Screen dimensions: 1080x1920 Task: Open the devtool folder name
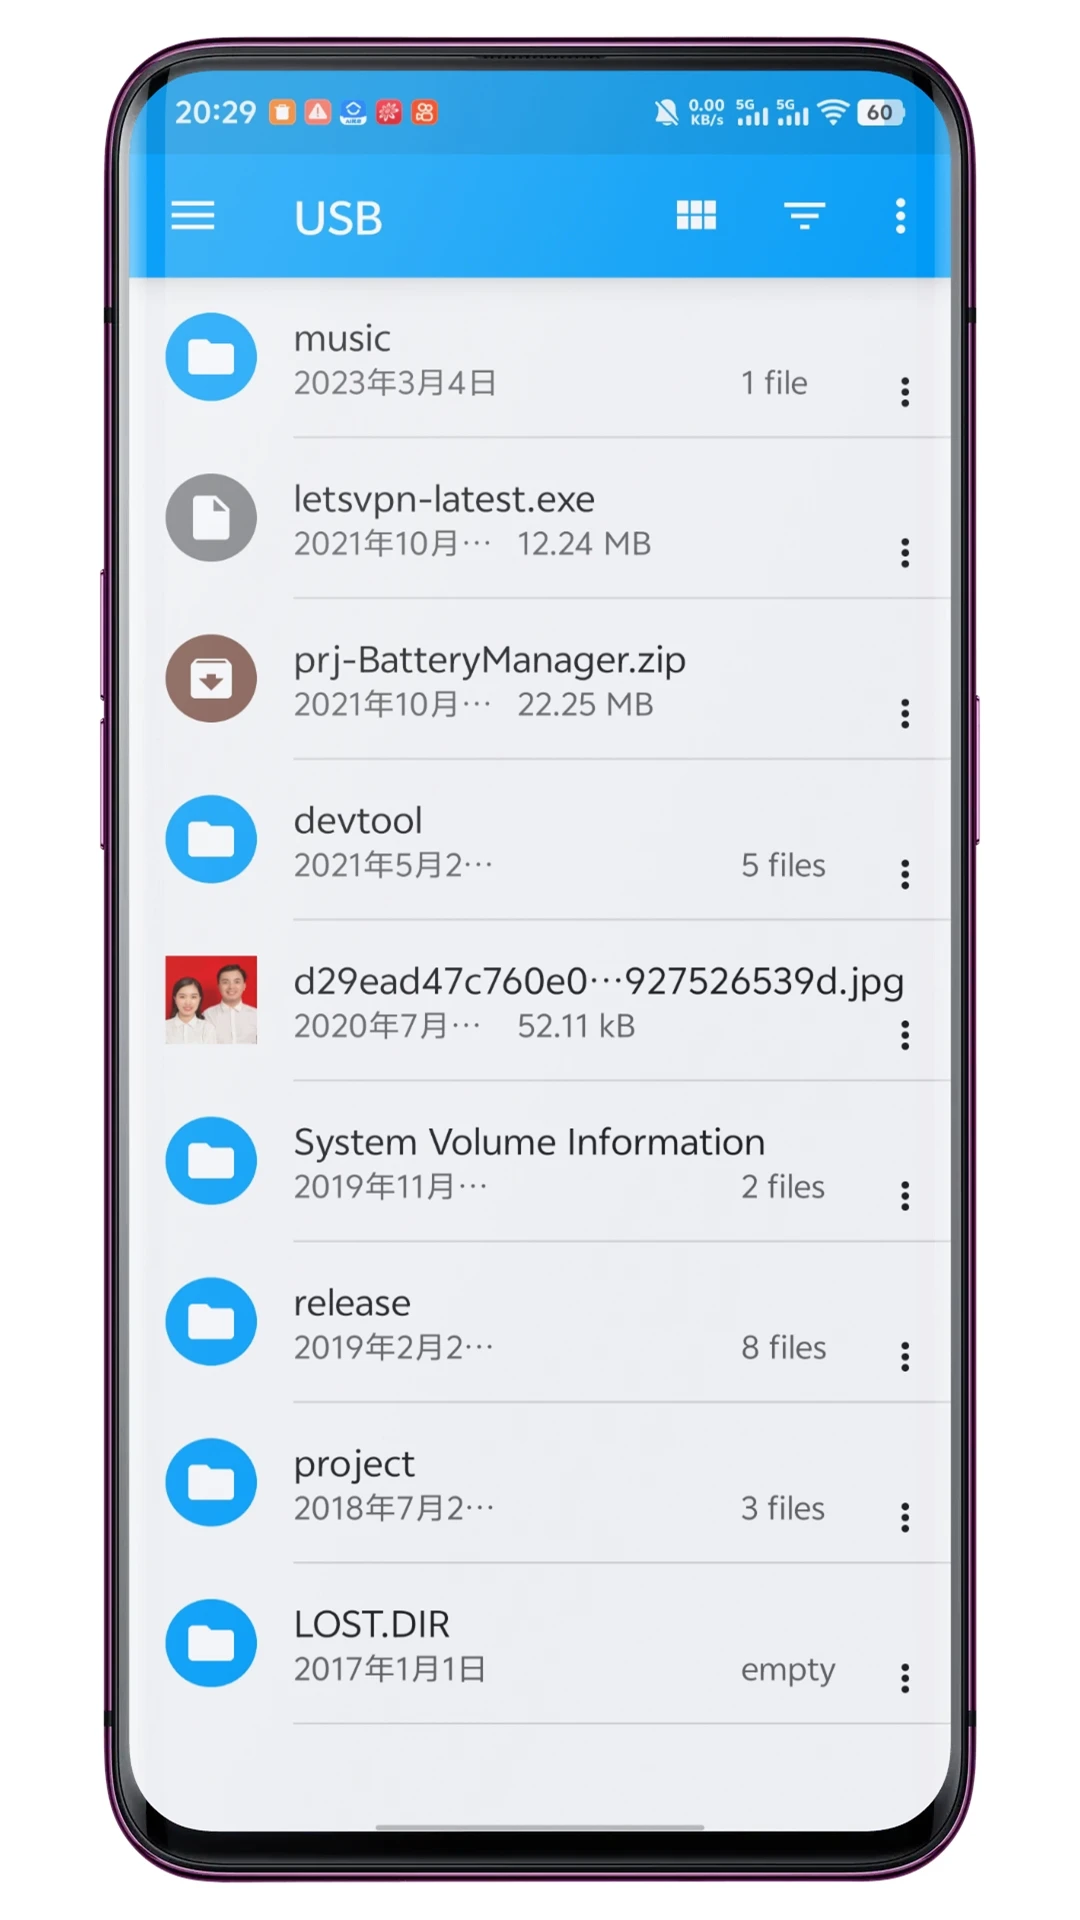358,821
